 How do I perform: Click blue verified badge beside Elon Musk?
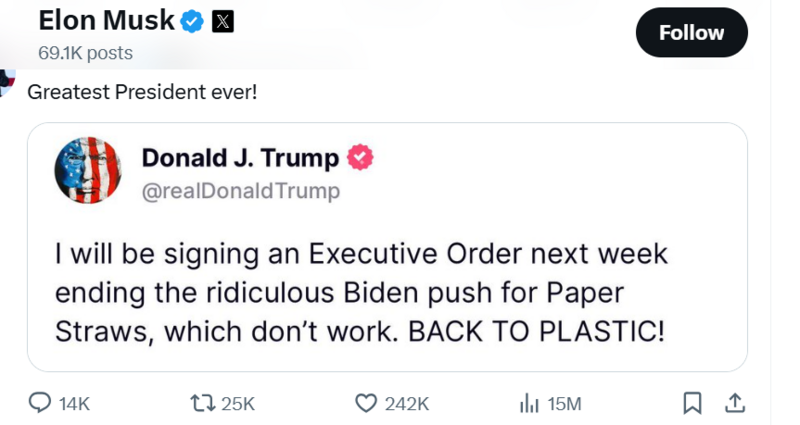[x=193, y=21]
